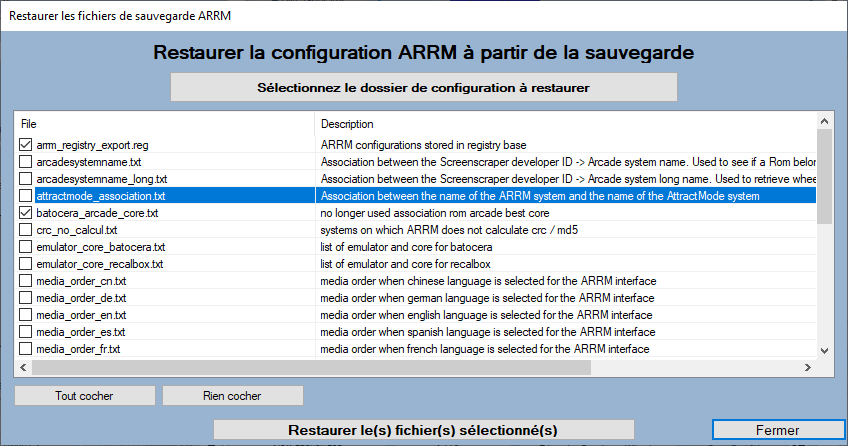
Task: Check the media_order_fr.txt checkbox
Action: [x=26, y=349]
